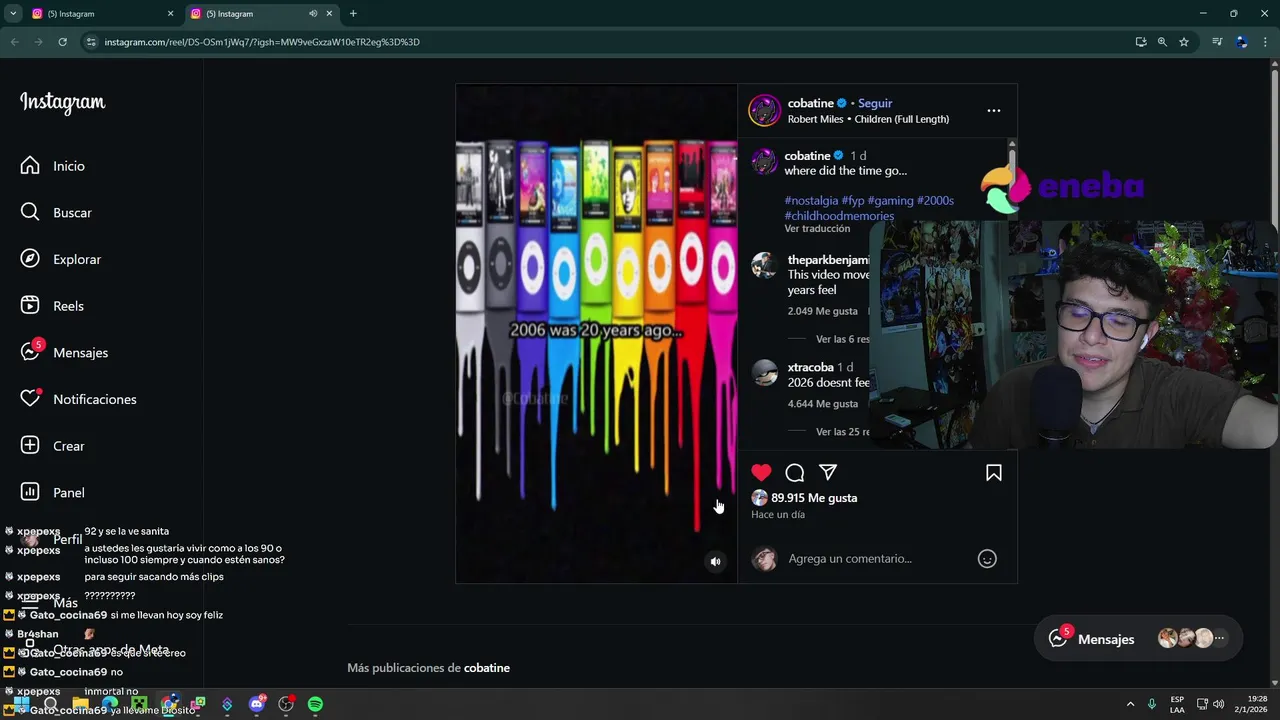1280x720 pixels.
Task: Reload the page
Action: click(x=62, y=42)
